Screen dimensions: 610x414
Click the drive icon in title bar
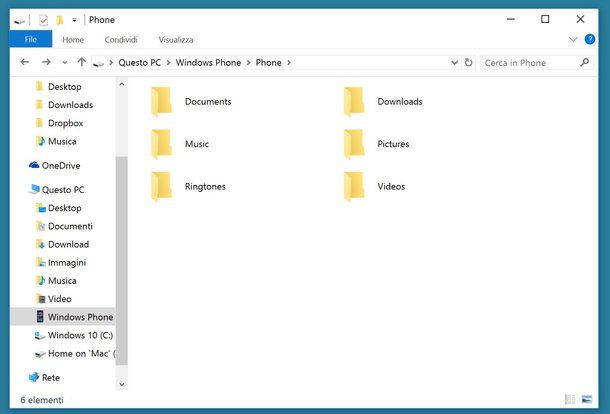pyautogui.click(x=19, y=21)
